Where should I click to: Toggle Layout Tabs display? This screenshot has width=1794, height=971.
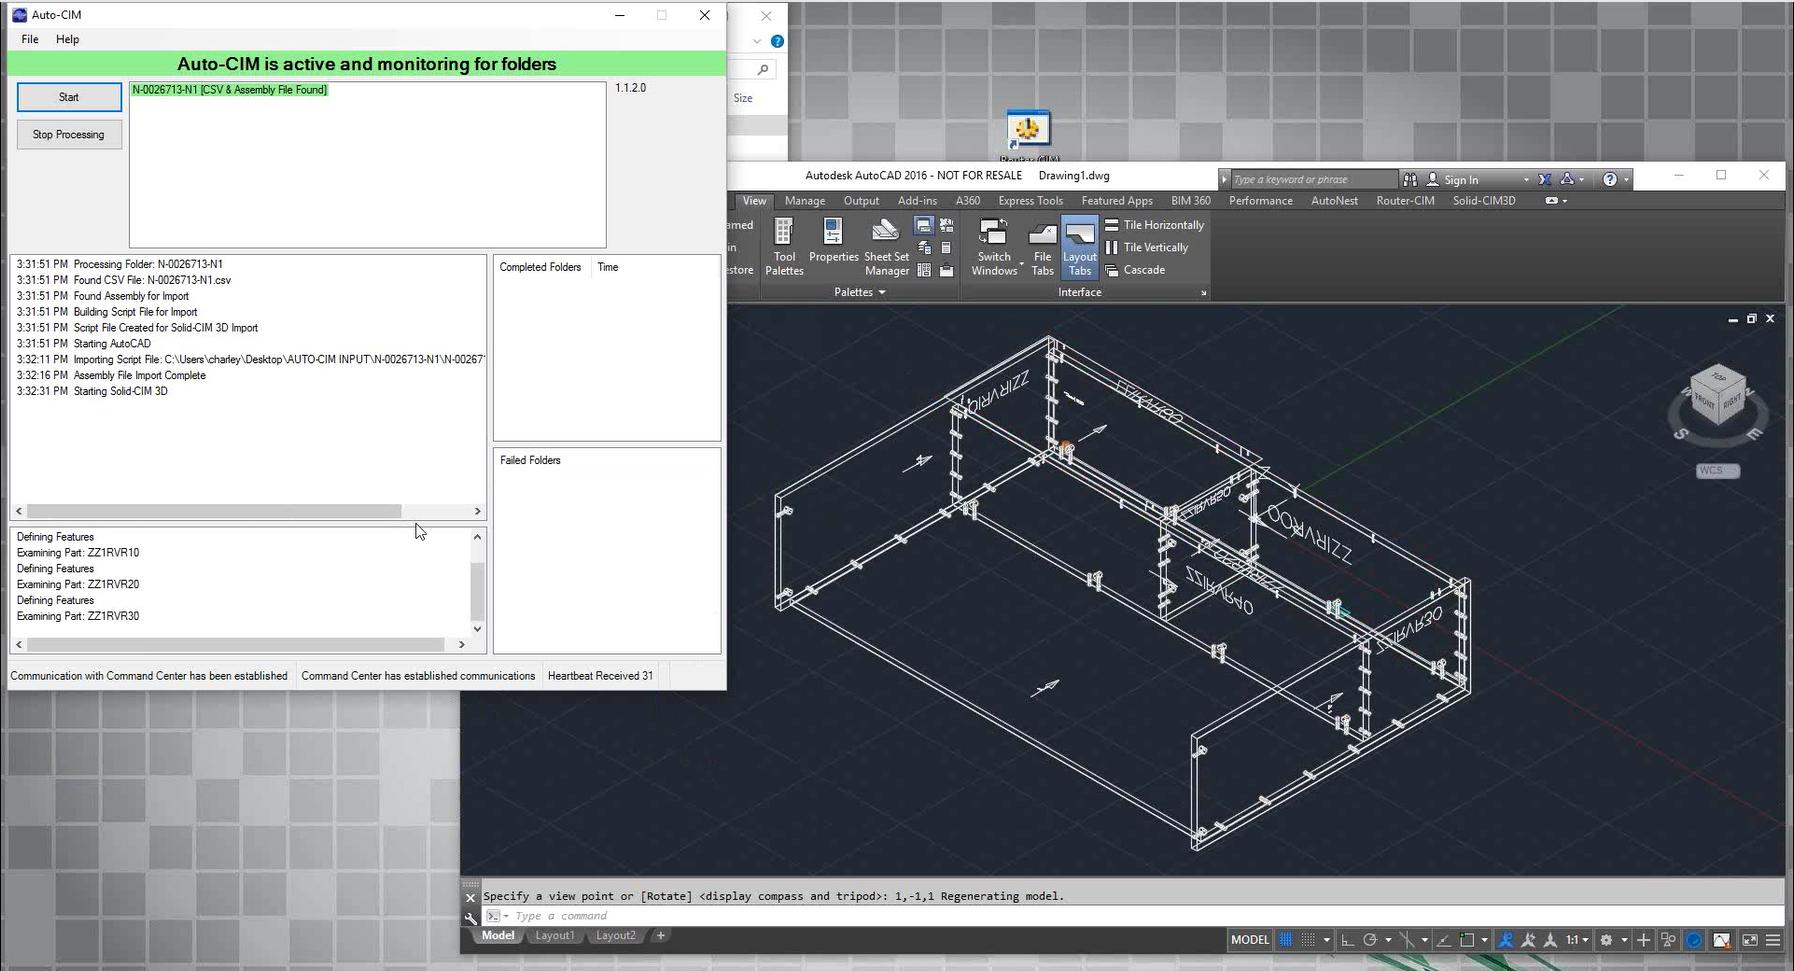[1079, 247]
